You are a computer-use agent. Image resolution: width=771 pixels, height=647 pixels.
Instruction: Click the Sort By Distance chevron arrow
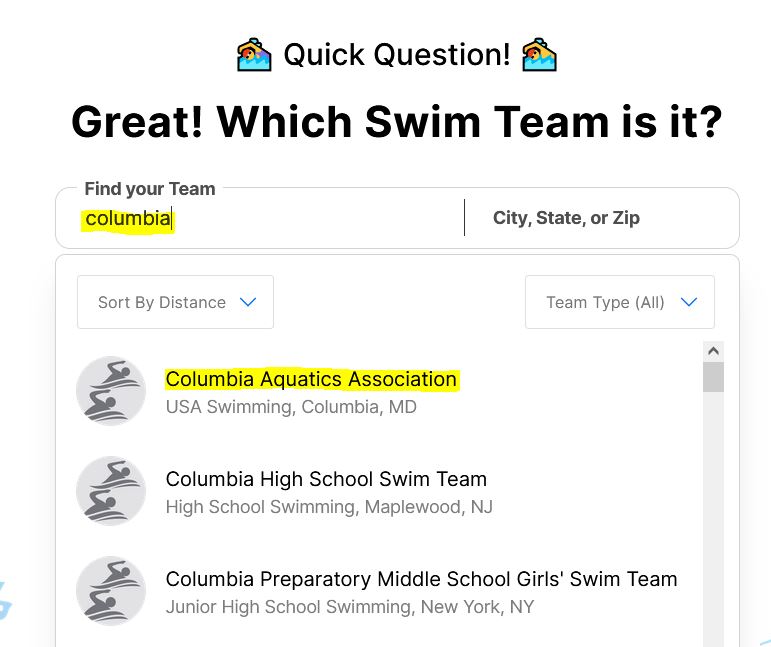point(249,302)
